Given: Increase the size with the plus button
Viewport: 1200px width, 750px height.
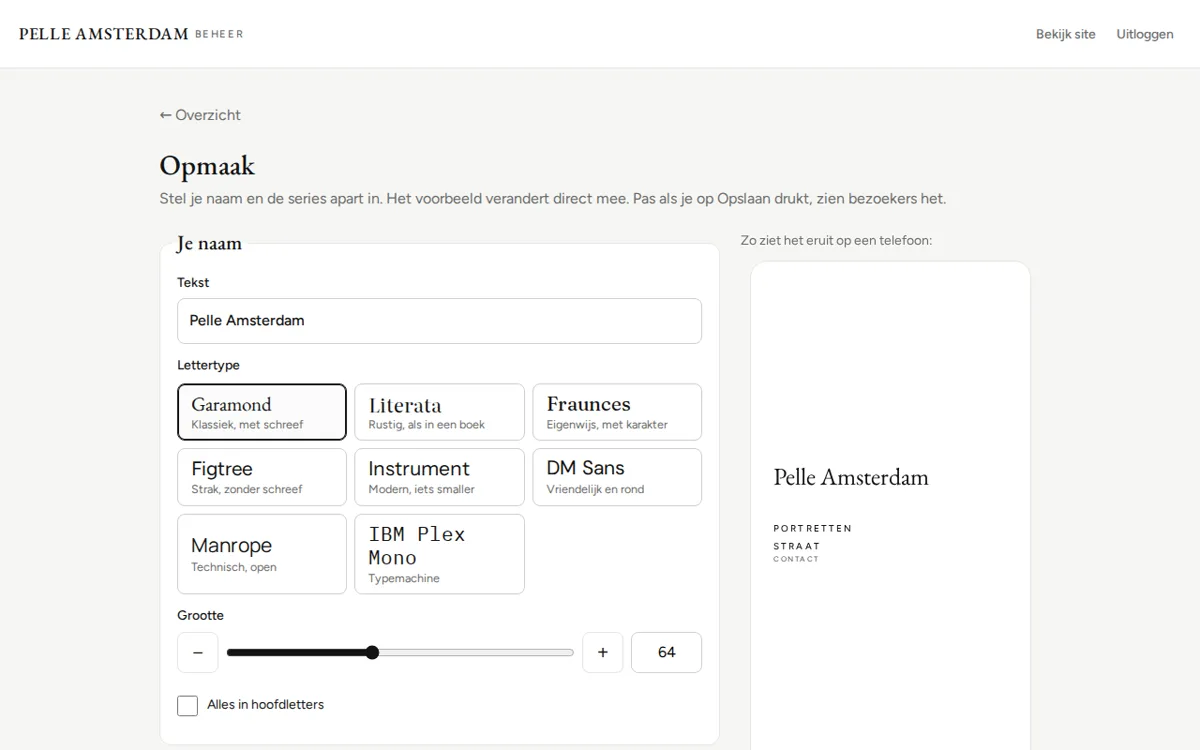Looking at the screenshot, I should click(x=603, y=653).
